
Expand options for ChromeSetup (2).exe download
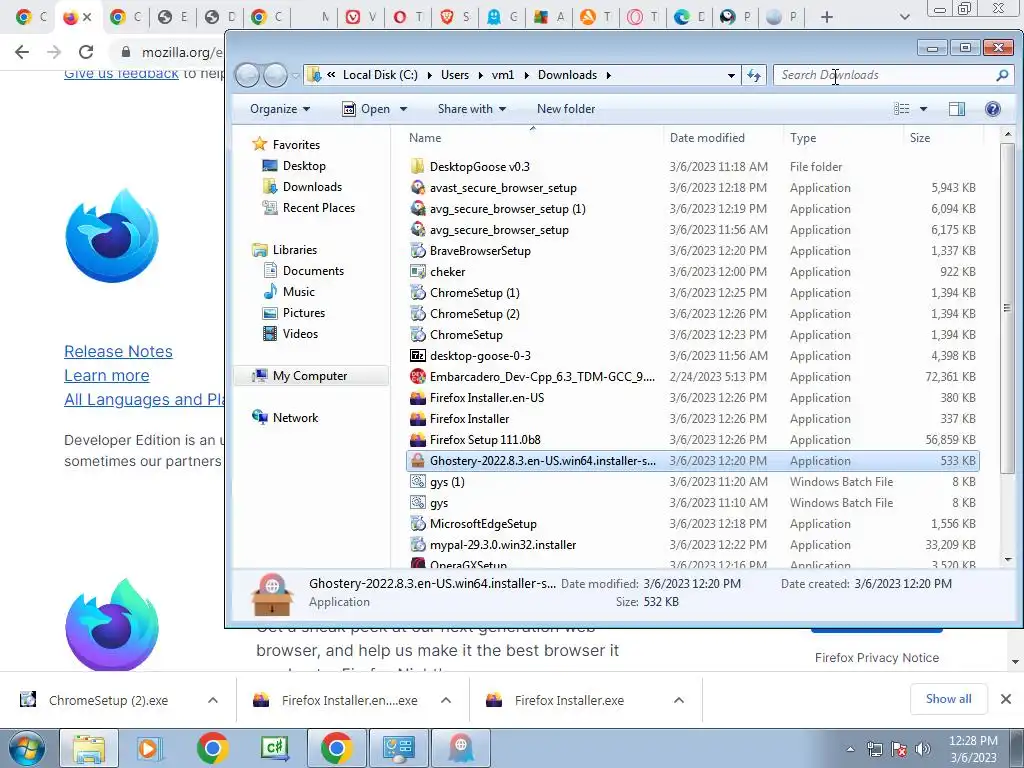tap(213, 700)
